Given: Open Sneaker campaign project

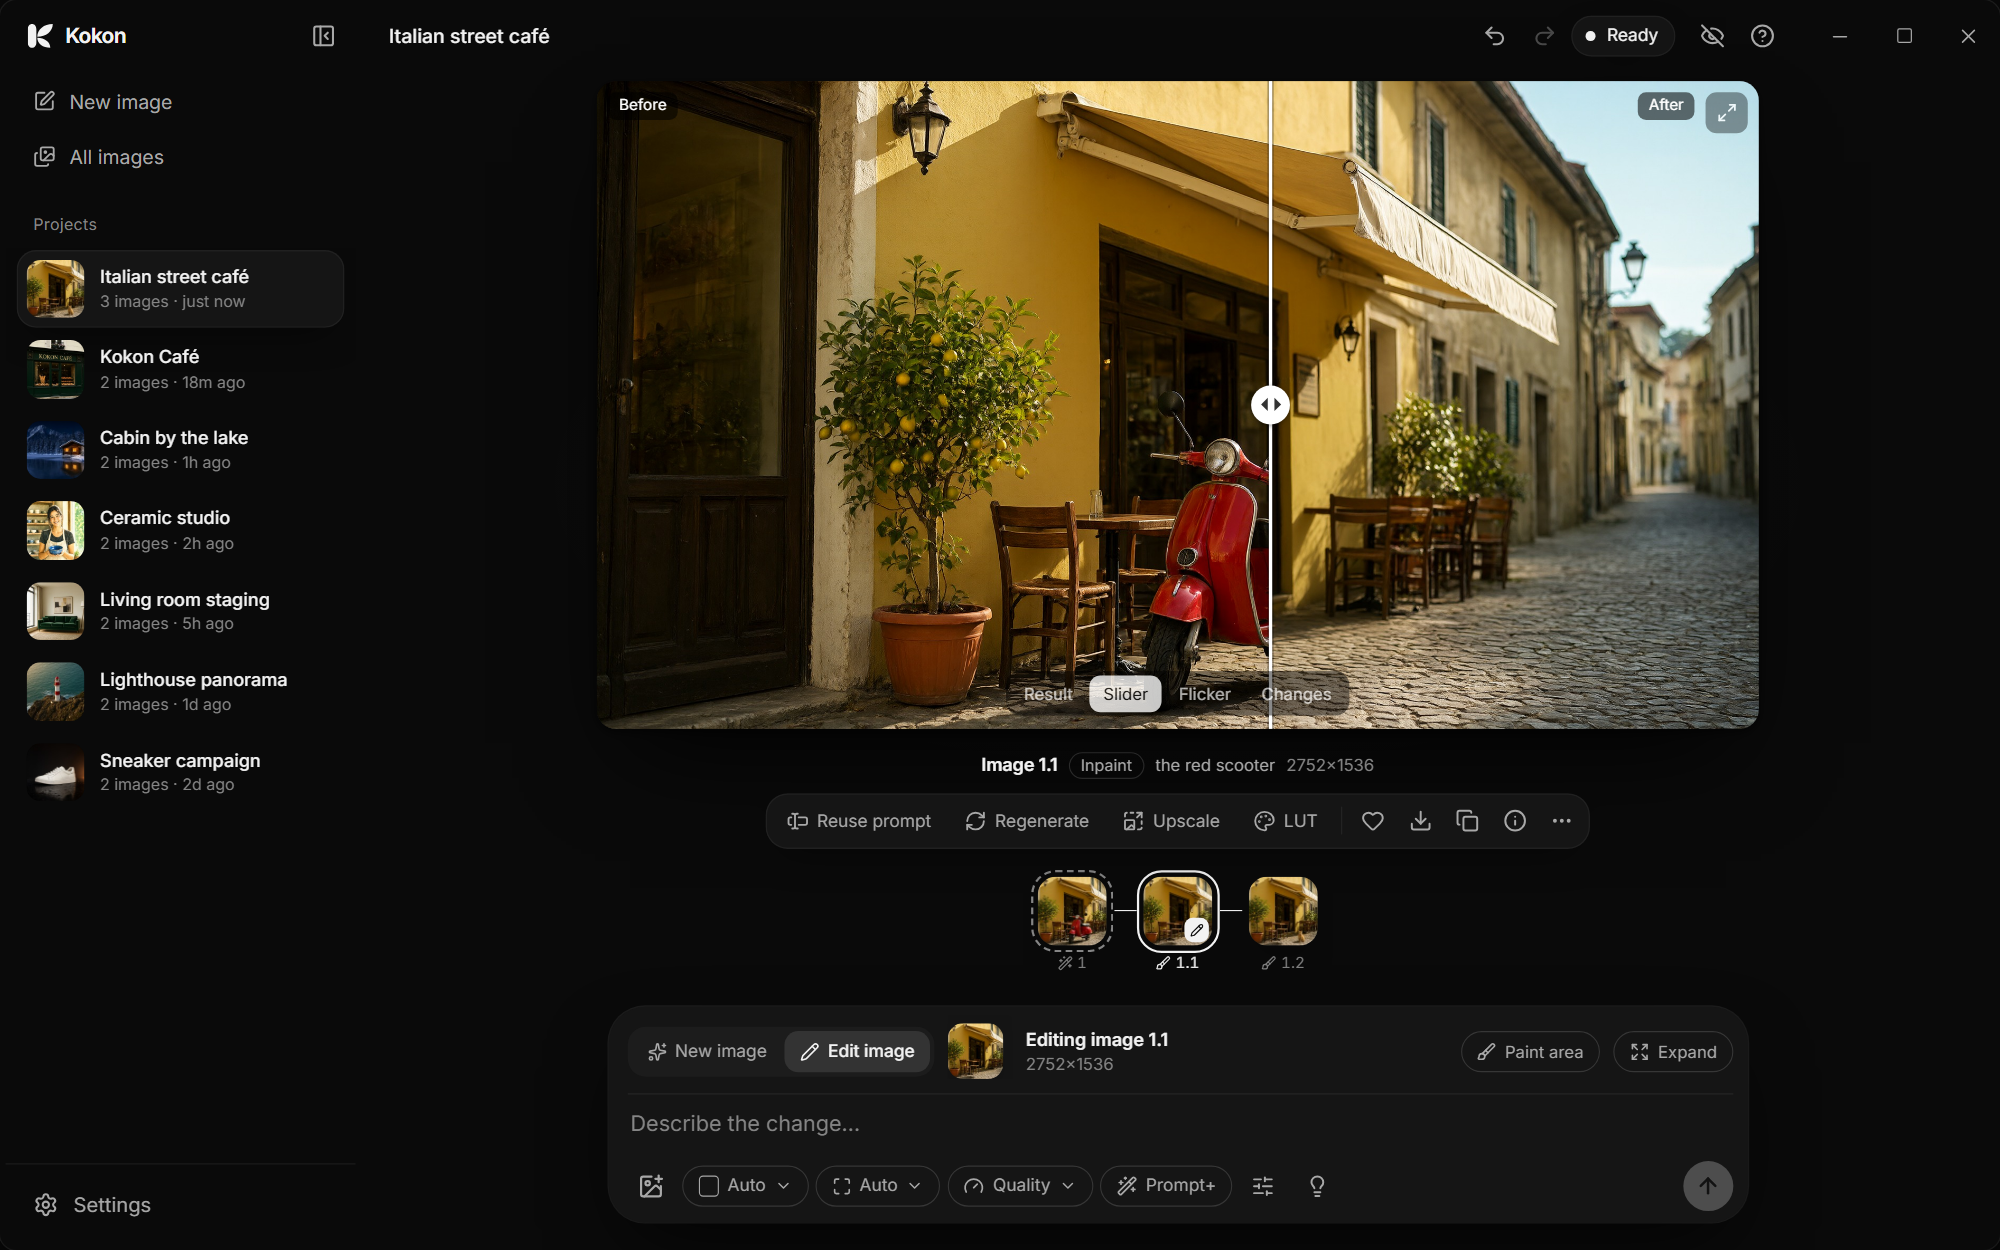Looking at the screenshot, I should 180,772.
